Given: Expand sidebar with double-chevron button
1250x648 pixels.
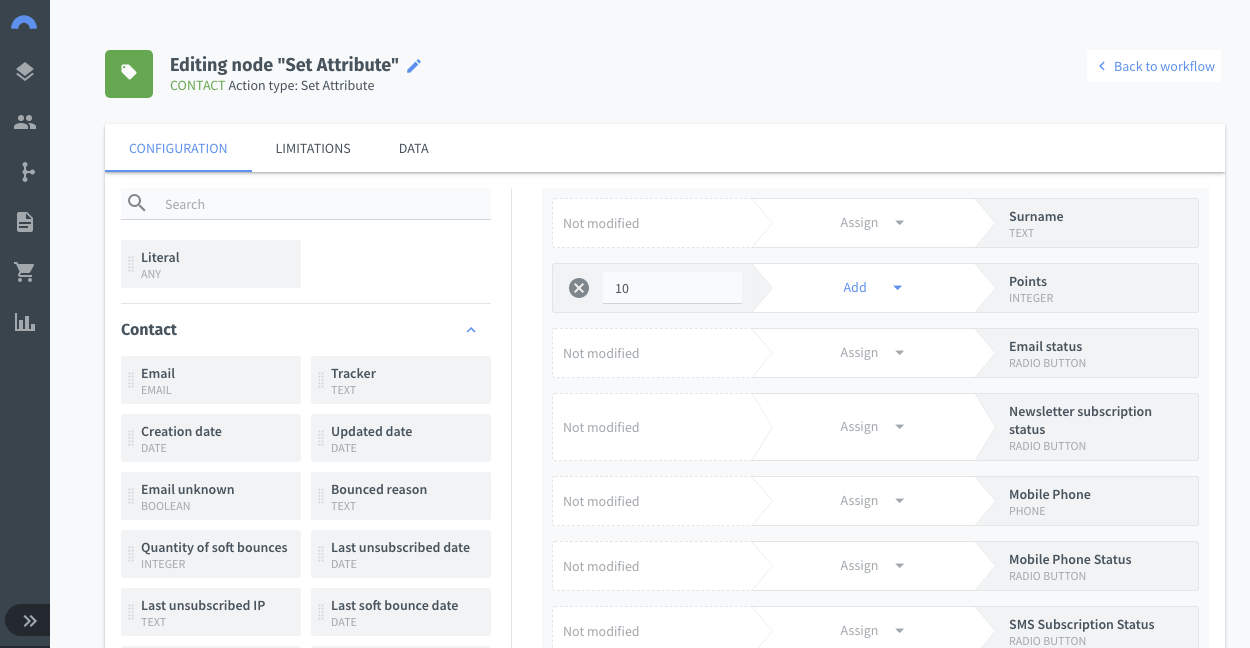Looking at the screenshot, I should click(x=30, y=621).
